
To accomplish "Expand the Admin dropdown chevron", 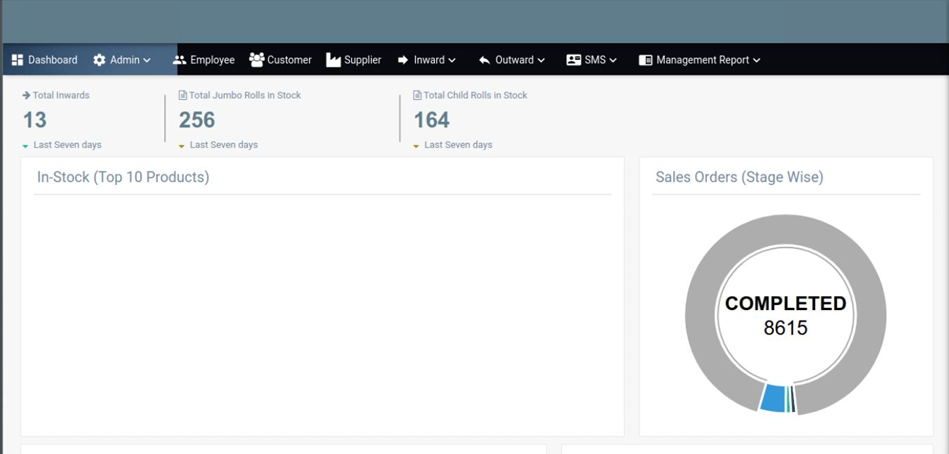I will pos(147,60).
